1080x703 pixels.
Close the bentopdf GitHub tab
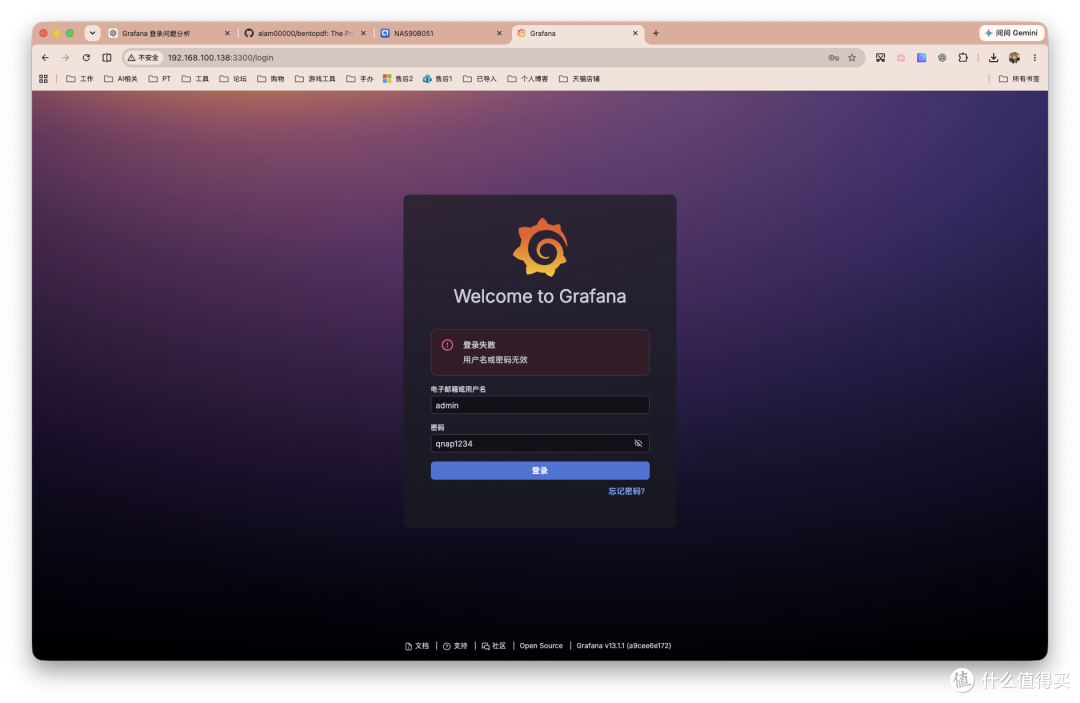click(x=364, y=33)
